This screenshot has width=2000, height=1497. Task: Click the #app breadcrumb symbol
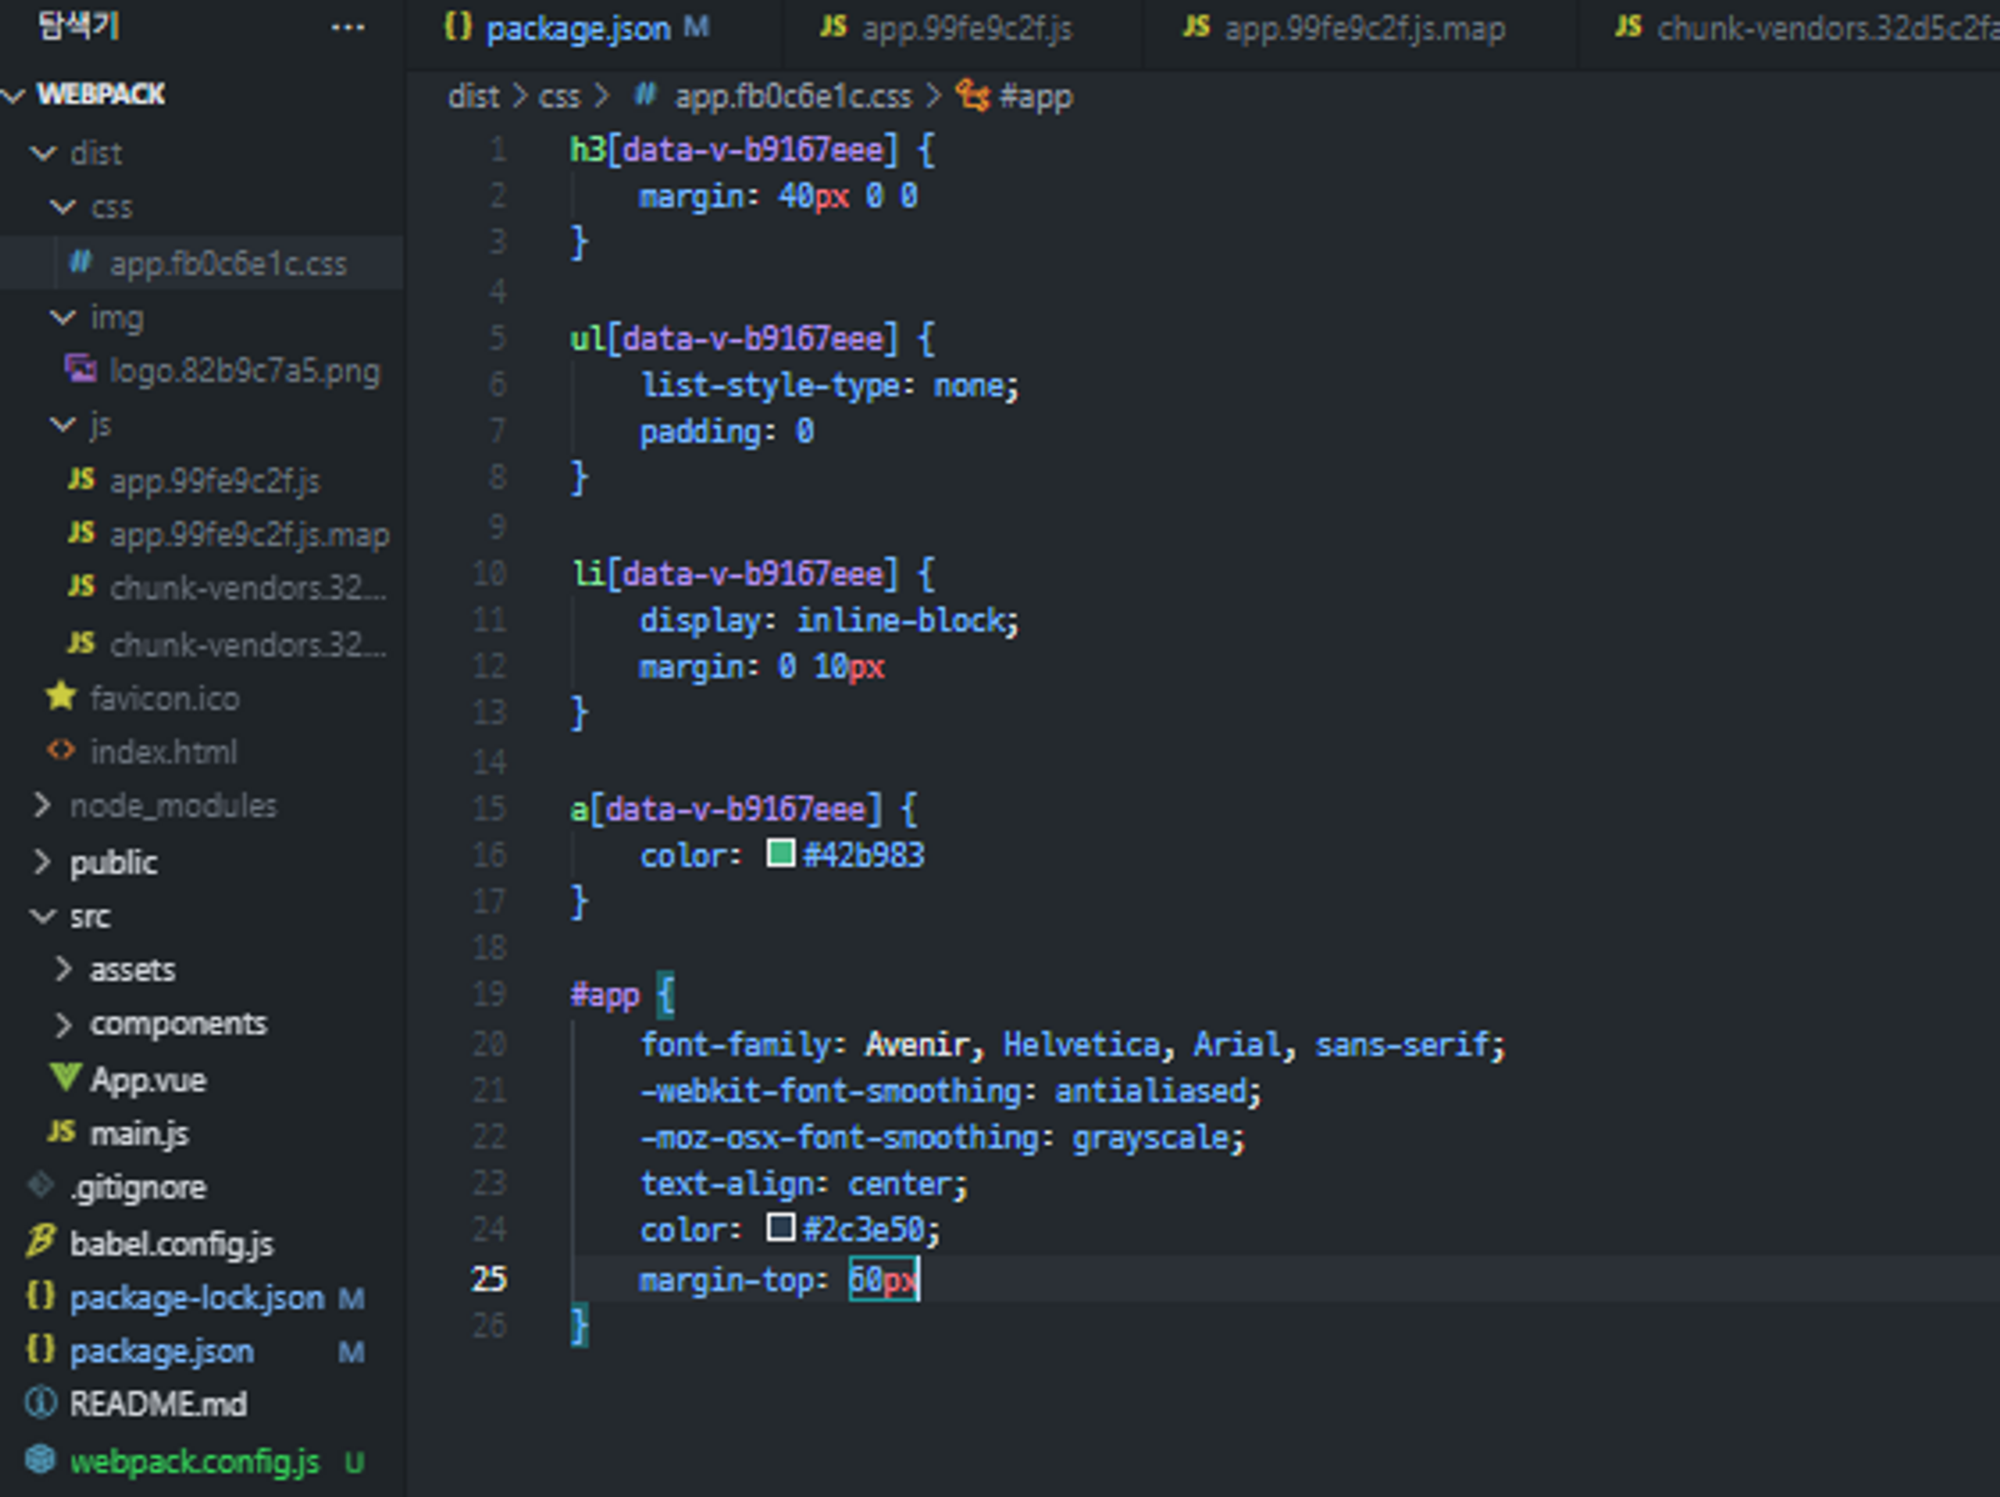pos(1035,97)
